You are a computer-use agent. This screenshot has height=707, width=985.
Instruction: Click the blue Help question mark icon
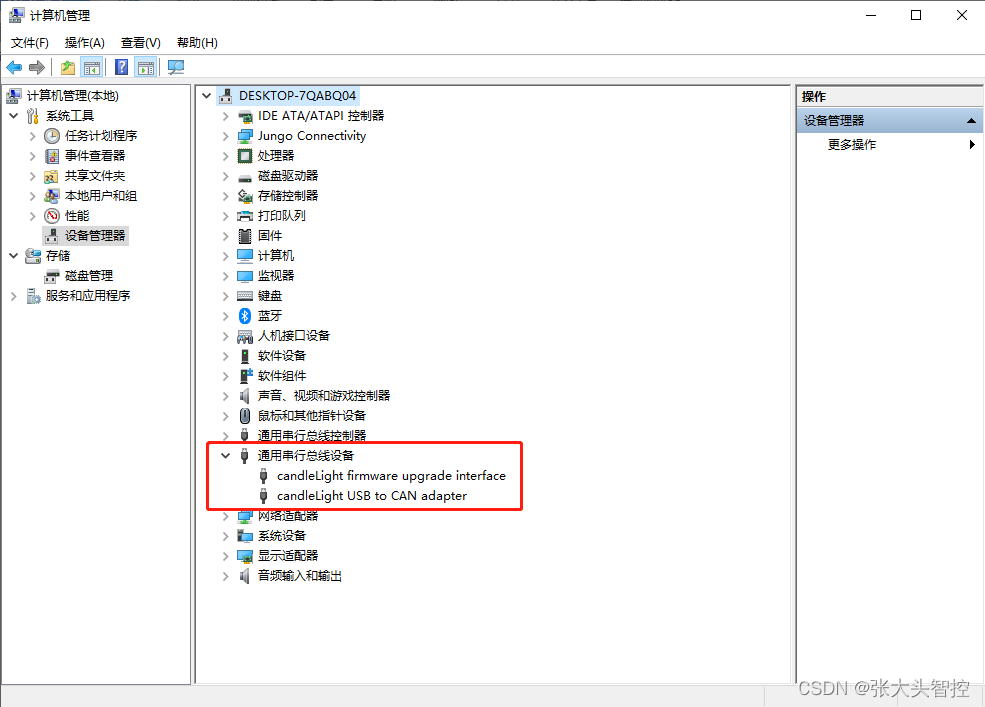pyautogui.click(x=122, y=67)
